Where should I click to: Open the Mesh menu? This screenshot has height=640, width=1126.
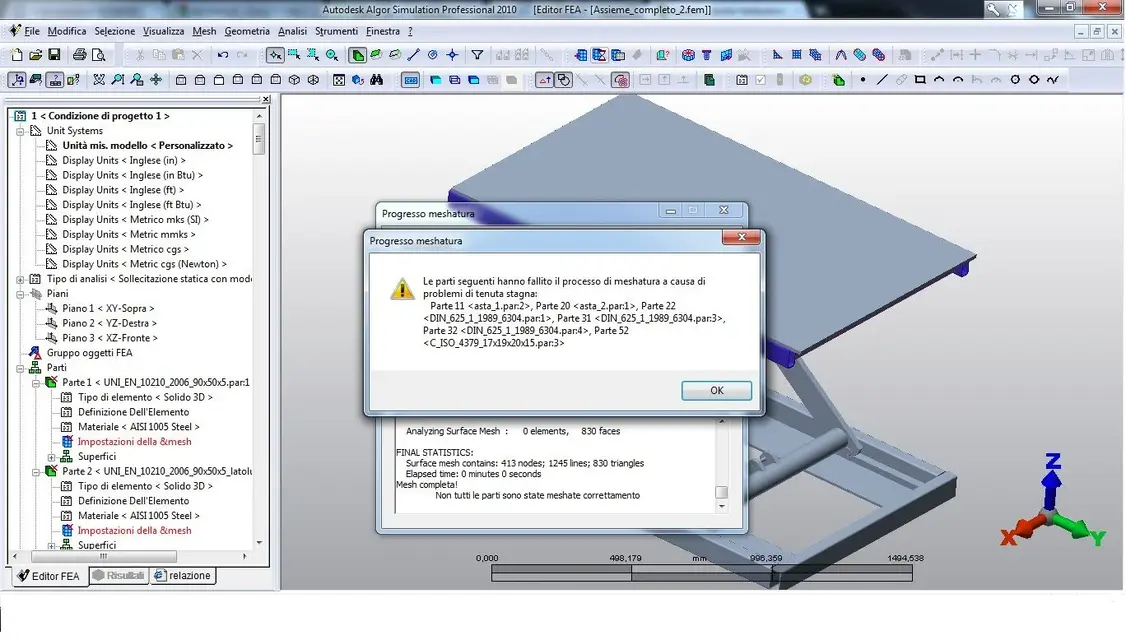(204, 31)
